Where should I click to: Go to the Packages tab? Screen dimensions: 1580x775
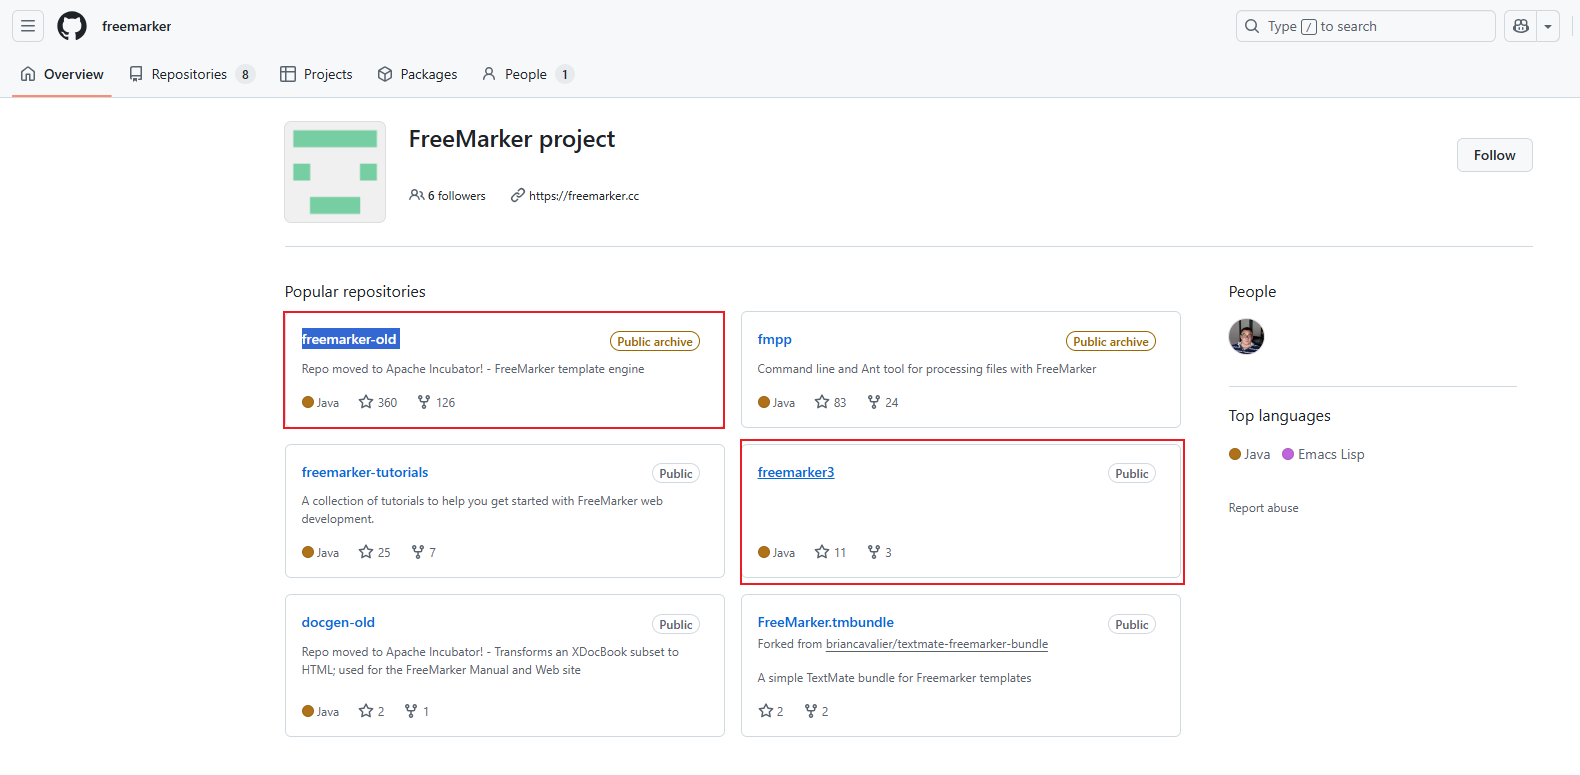point(417,74)
